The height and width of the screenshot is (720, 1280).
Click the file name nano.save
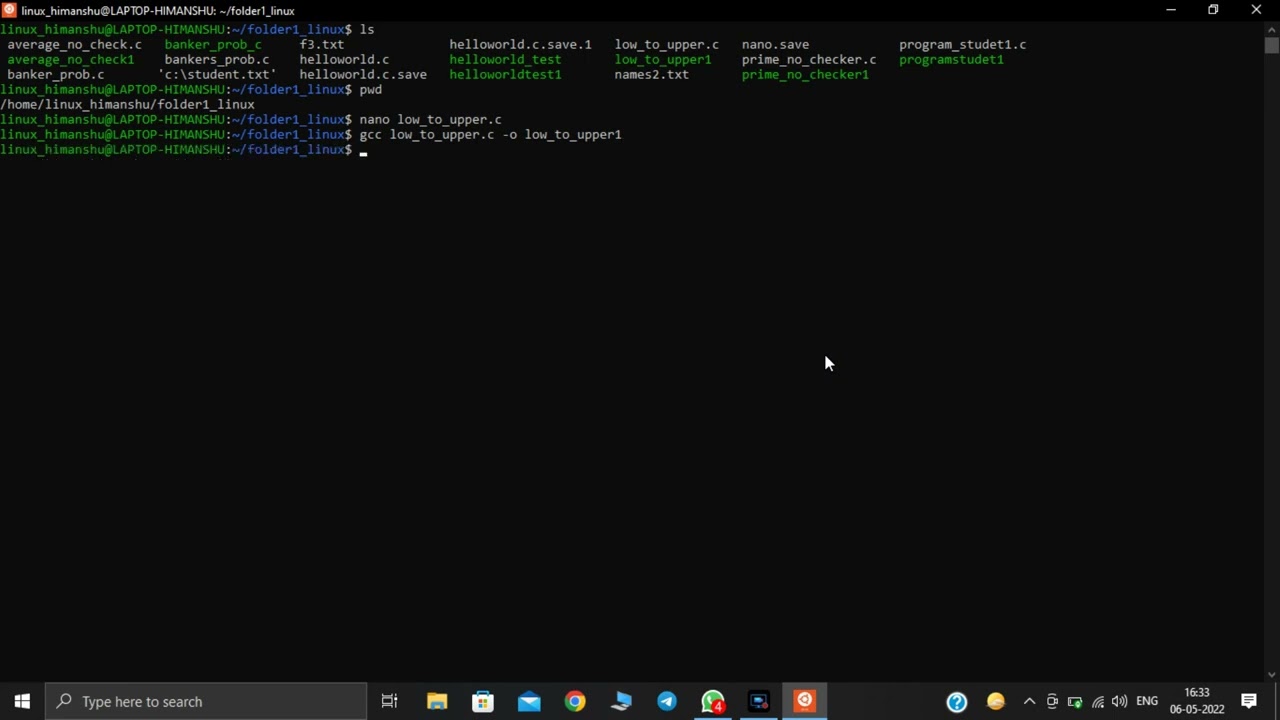pos(775,44)
